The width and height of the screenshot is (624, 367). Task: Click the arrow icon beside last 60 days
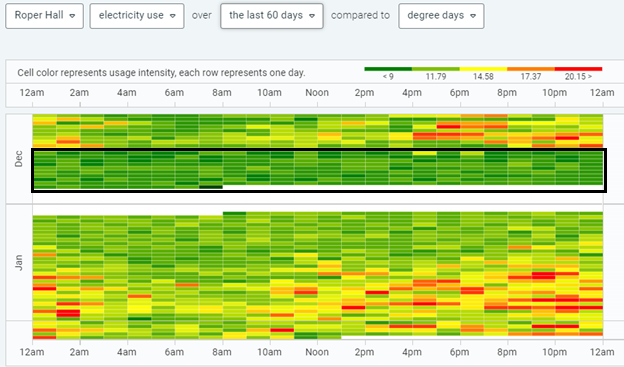pos(312,16)
